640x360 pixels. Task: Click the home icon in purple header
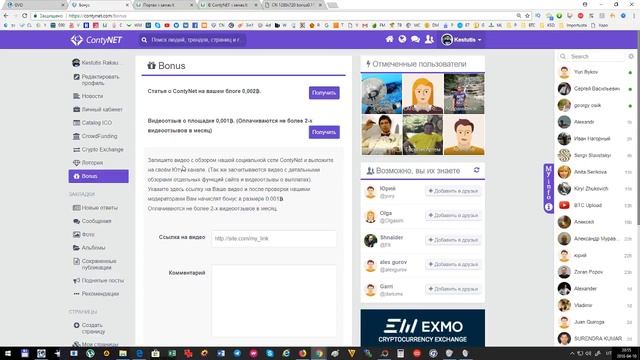(389, 39)
